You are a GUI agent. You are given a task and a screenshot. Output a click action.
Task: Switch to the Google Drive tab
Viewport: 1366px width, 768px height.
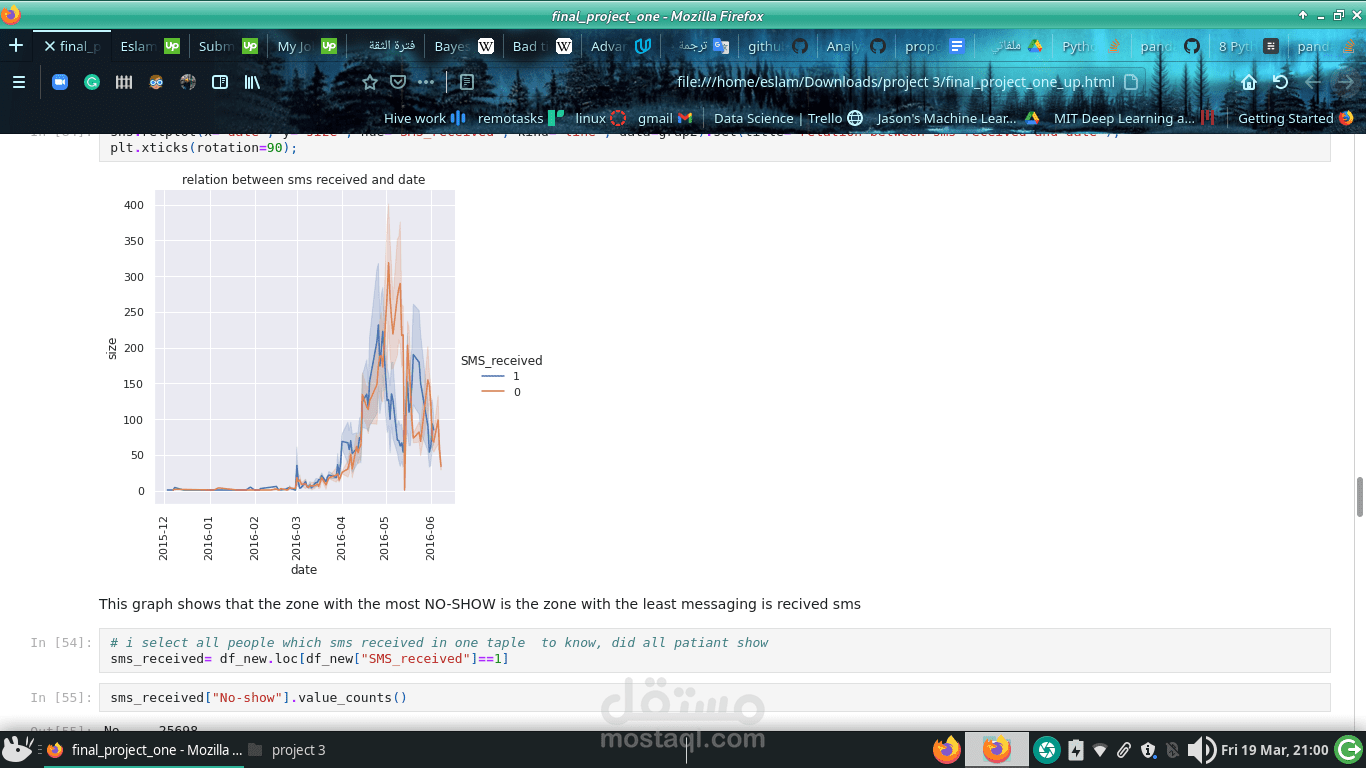[1013, 46]
